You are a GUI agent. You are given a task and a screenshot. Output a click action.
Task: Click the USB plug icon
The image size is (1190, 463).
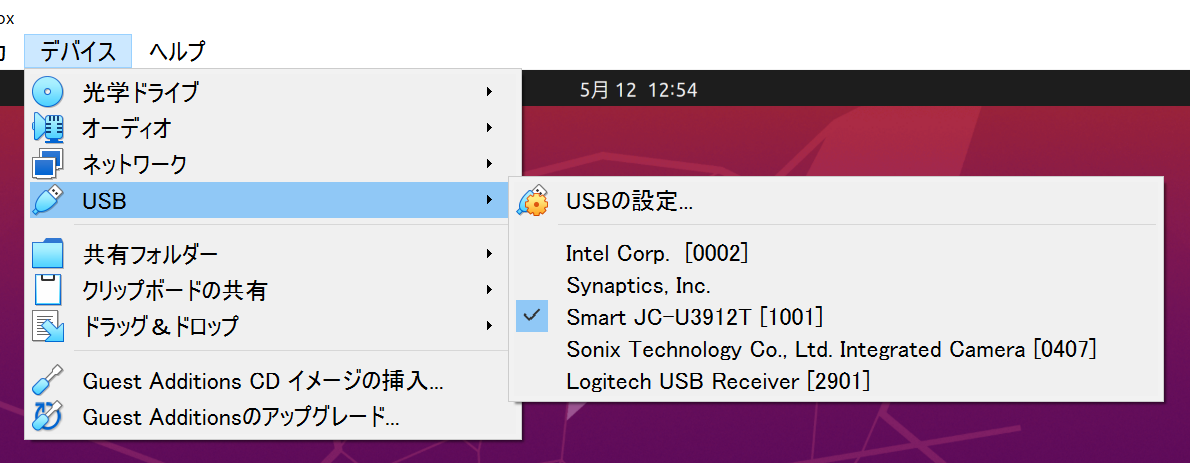pyautogui.click(x=47, y=200)
